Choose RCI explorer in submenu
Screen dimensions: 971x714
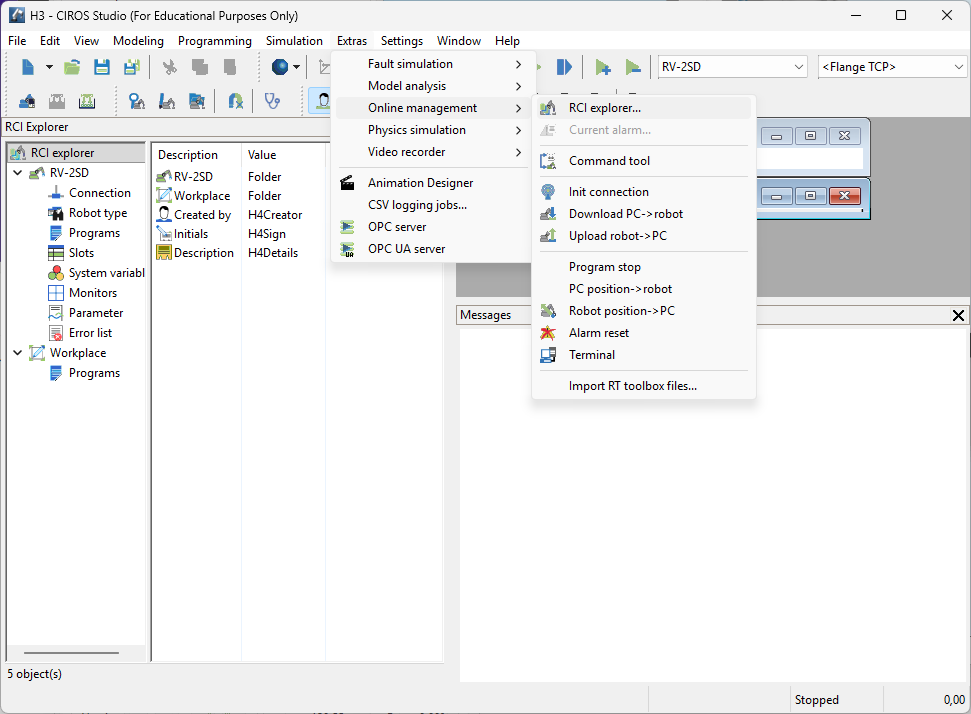click(644, 108)
